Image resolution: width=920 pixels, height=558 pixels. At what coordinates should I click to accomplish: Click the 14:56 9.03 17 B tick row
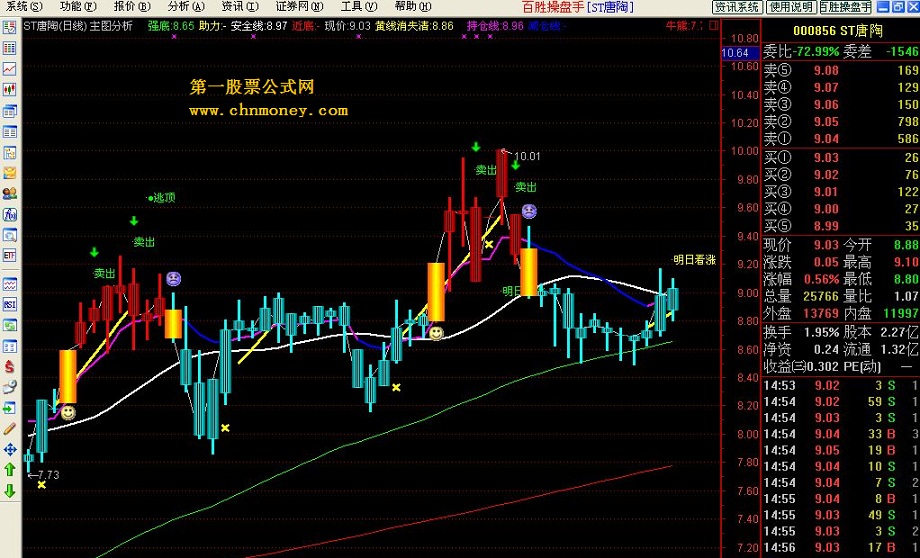840,547
